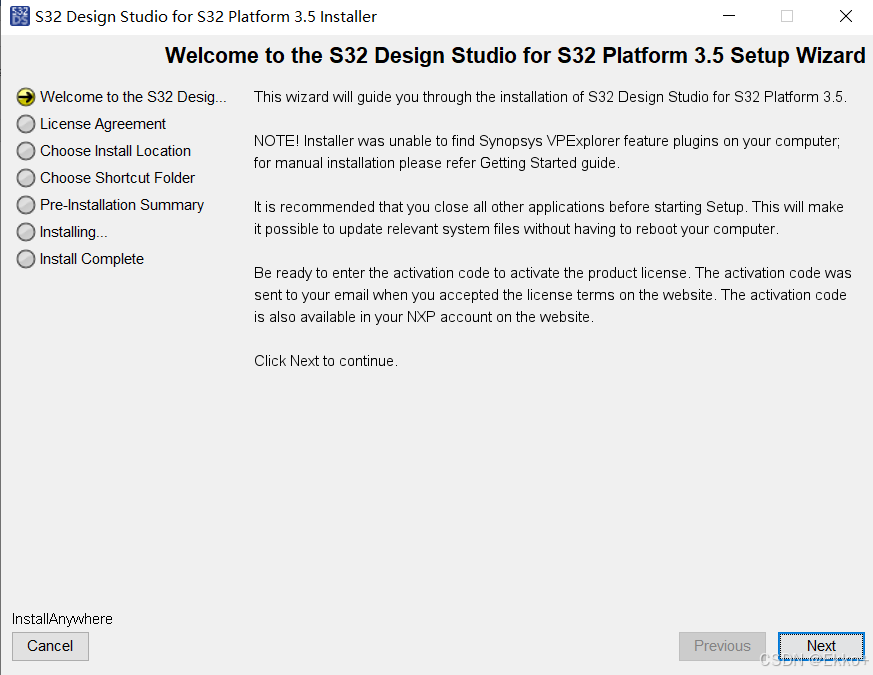Screen dimensions: 873x675
Task: Click the 'Be ready to enter the activation' line
Action: [x=552, y=273]
